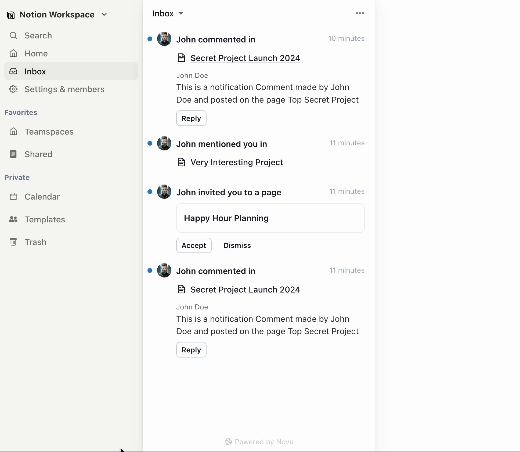Viewport: 520px width, 452px height.
Task: Open Trash via its bin icon
Action: point(13,242)
